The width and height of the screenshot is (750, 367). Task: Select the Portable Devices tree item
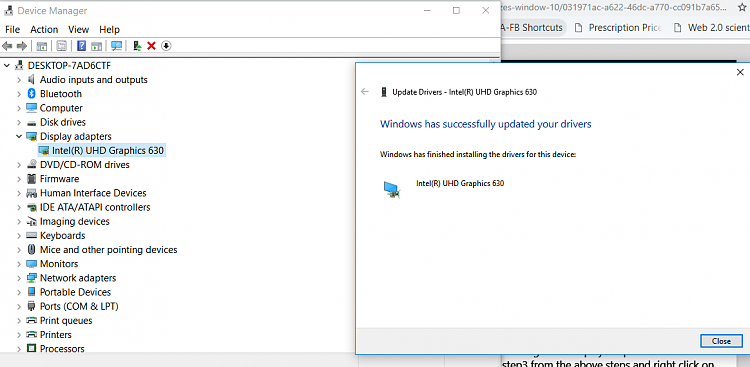[75, 292]
